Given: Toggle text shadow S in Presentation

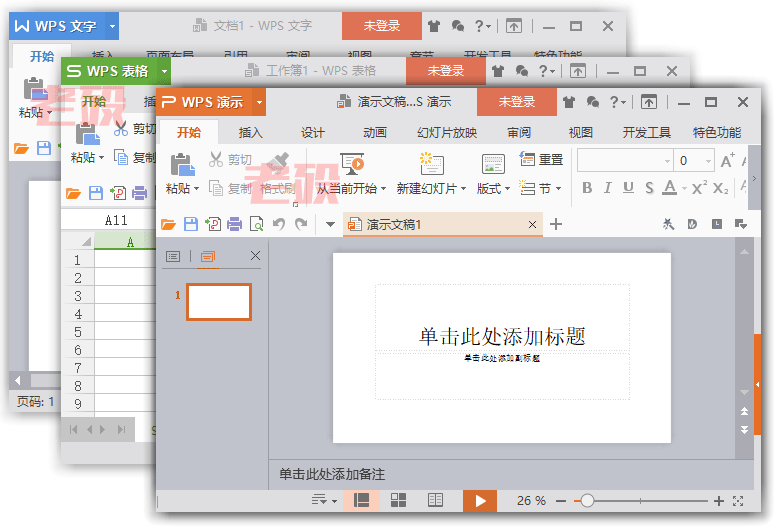Looking at the screenshot, I should (x=649, y=188).
